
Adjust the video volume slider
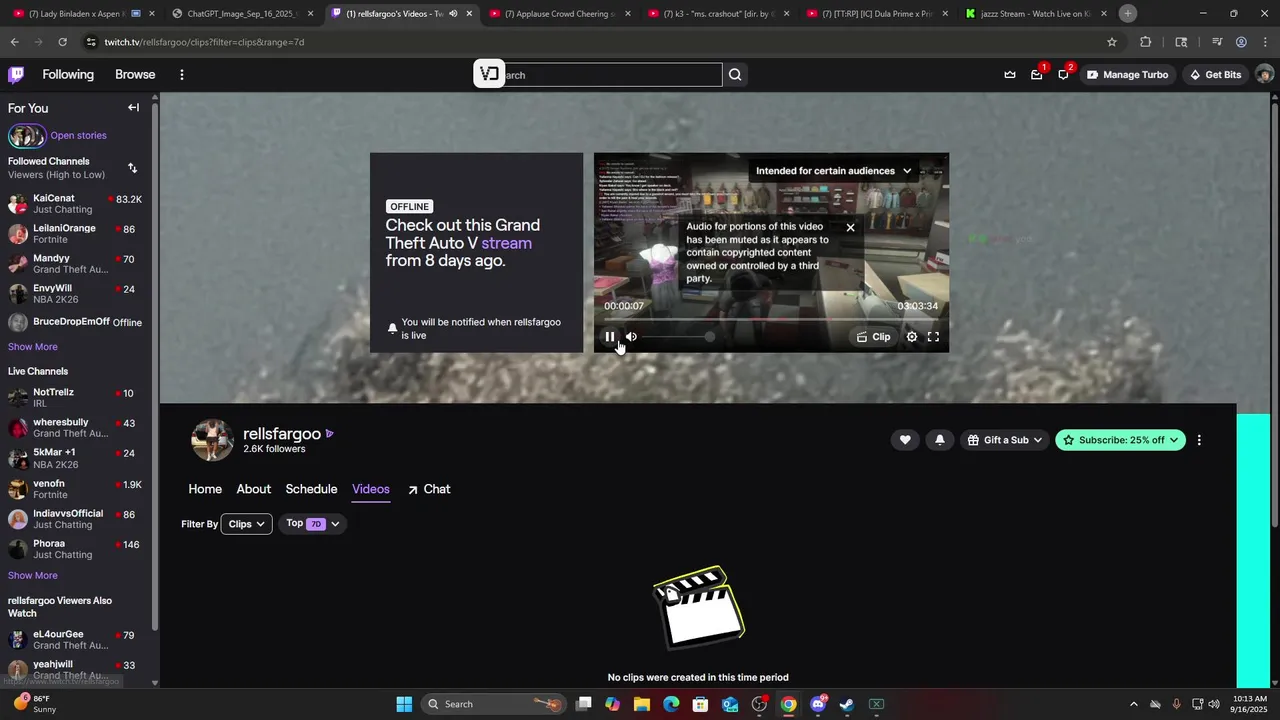click(677, 337)
